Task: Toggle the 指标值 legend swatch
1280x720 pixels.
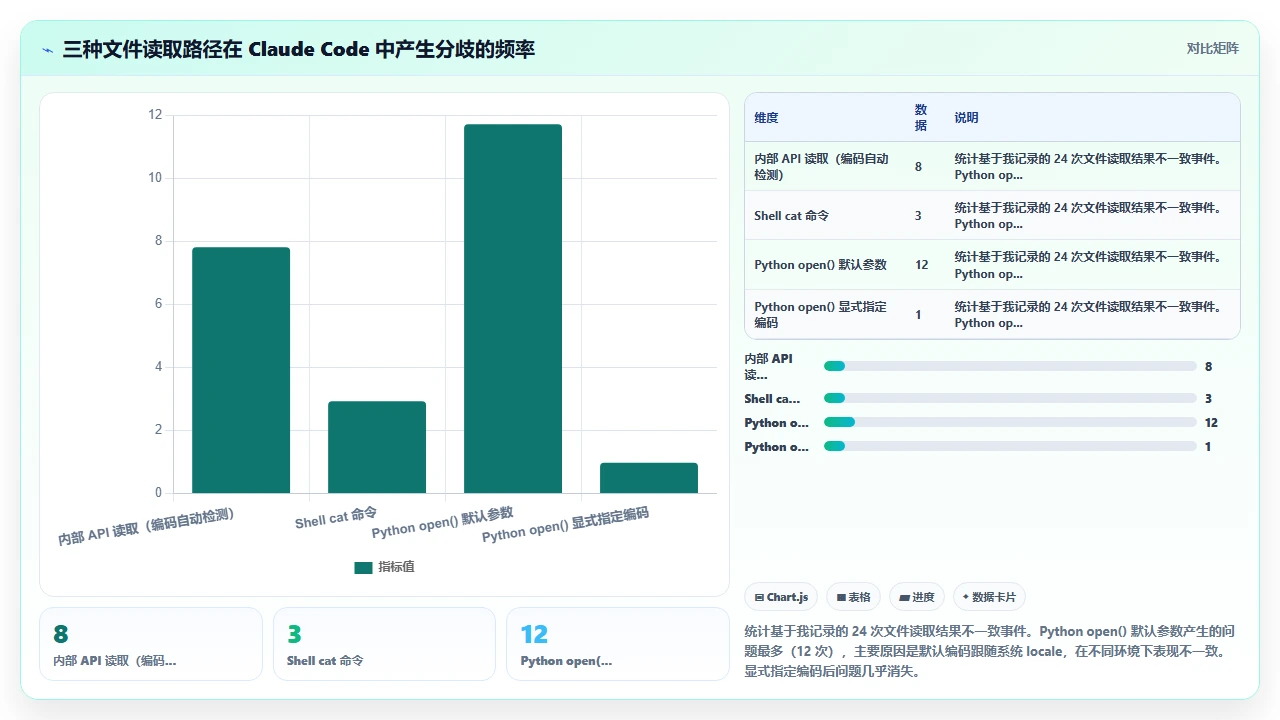Action: click(x=363, y=567)
